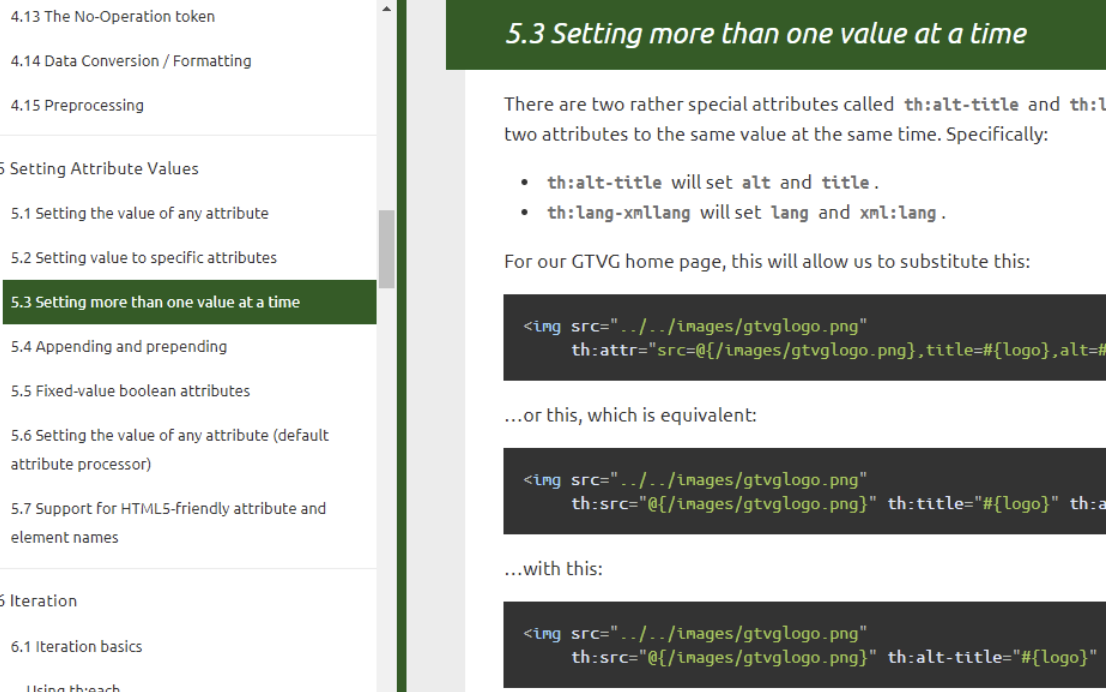
Task: Click the th:lang-xmllang code in the bullet list
Action: point(619,212)
